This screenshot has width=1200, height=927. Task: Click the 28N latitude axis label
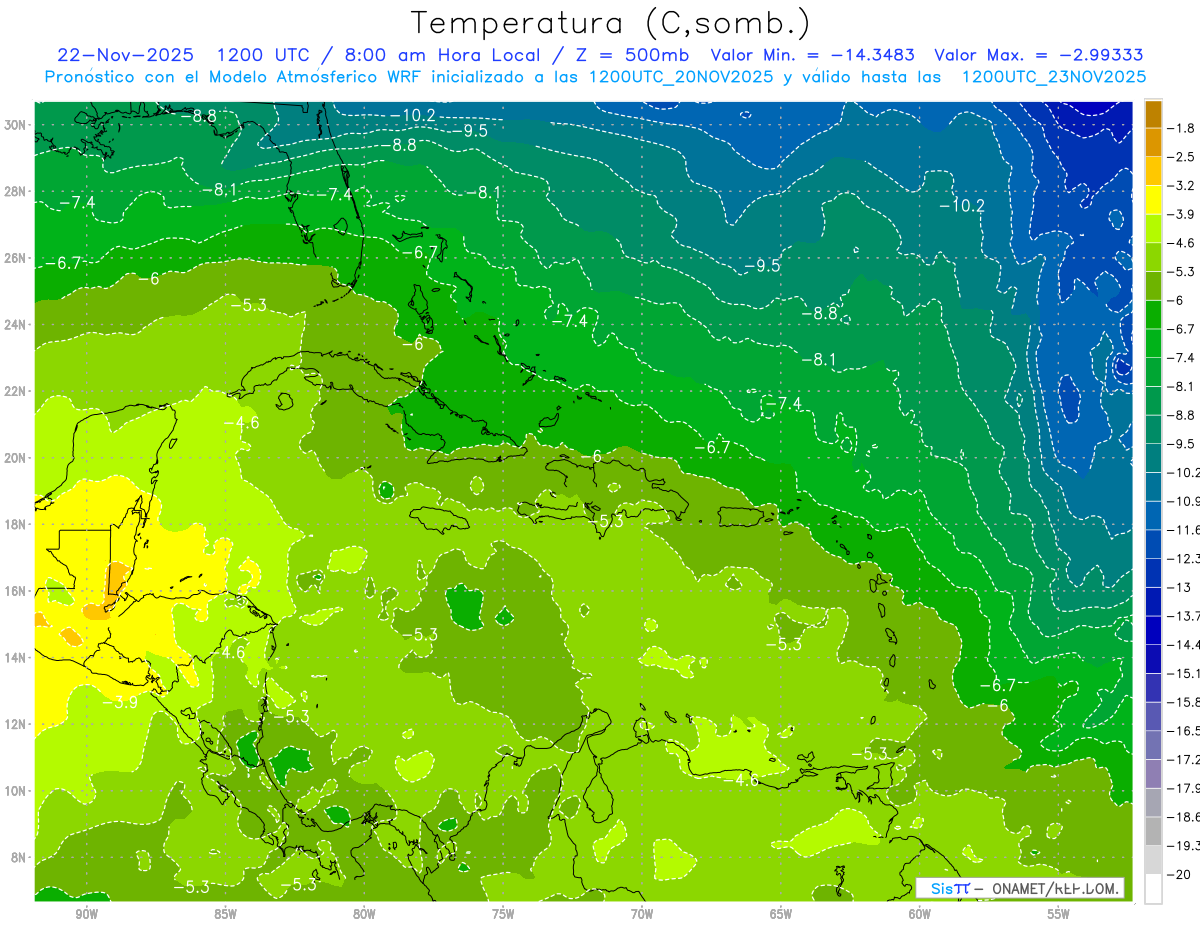(x=15, y=191)
